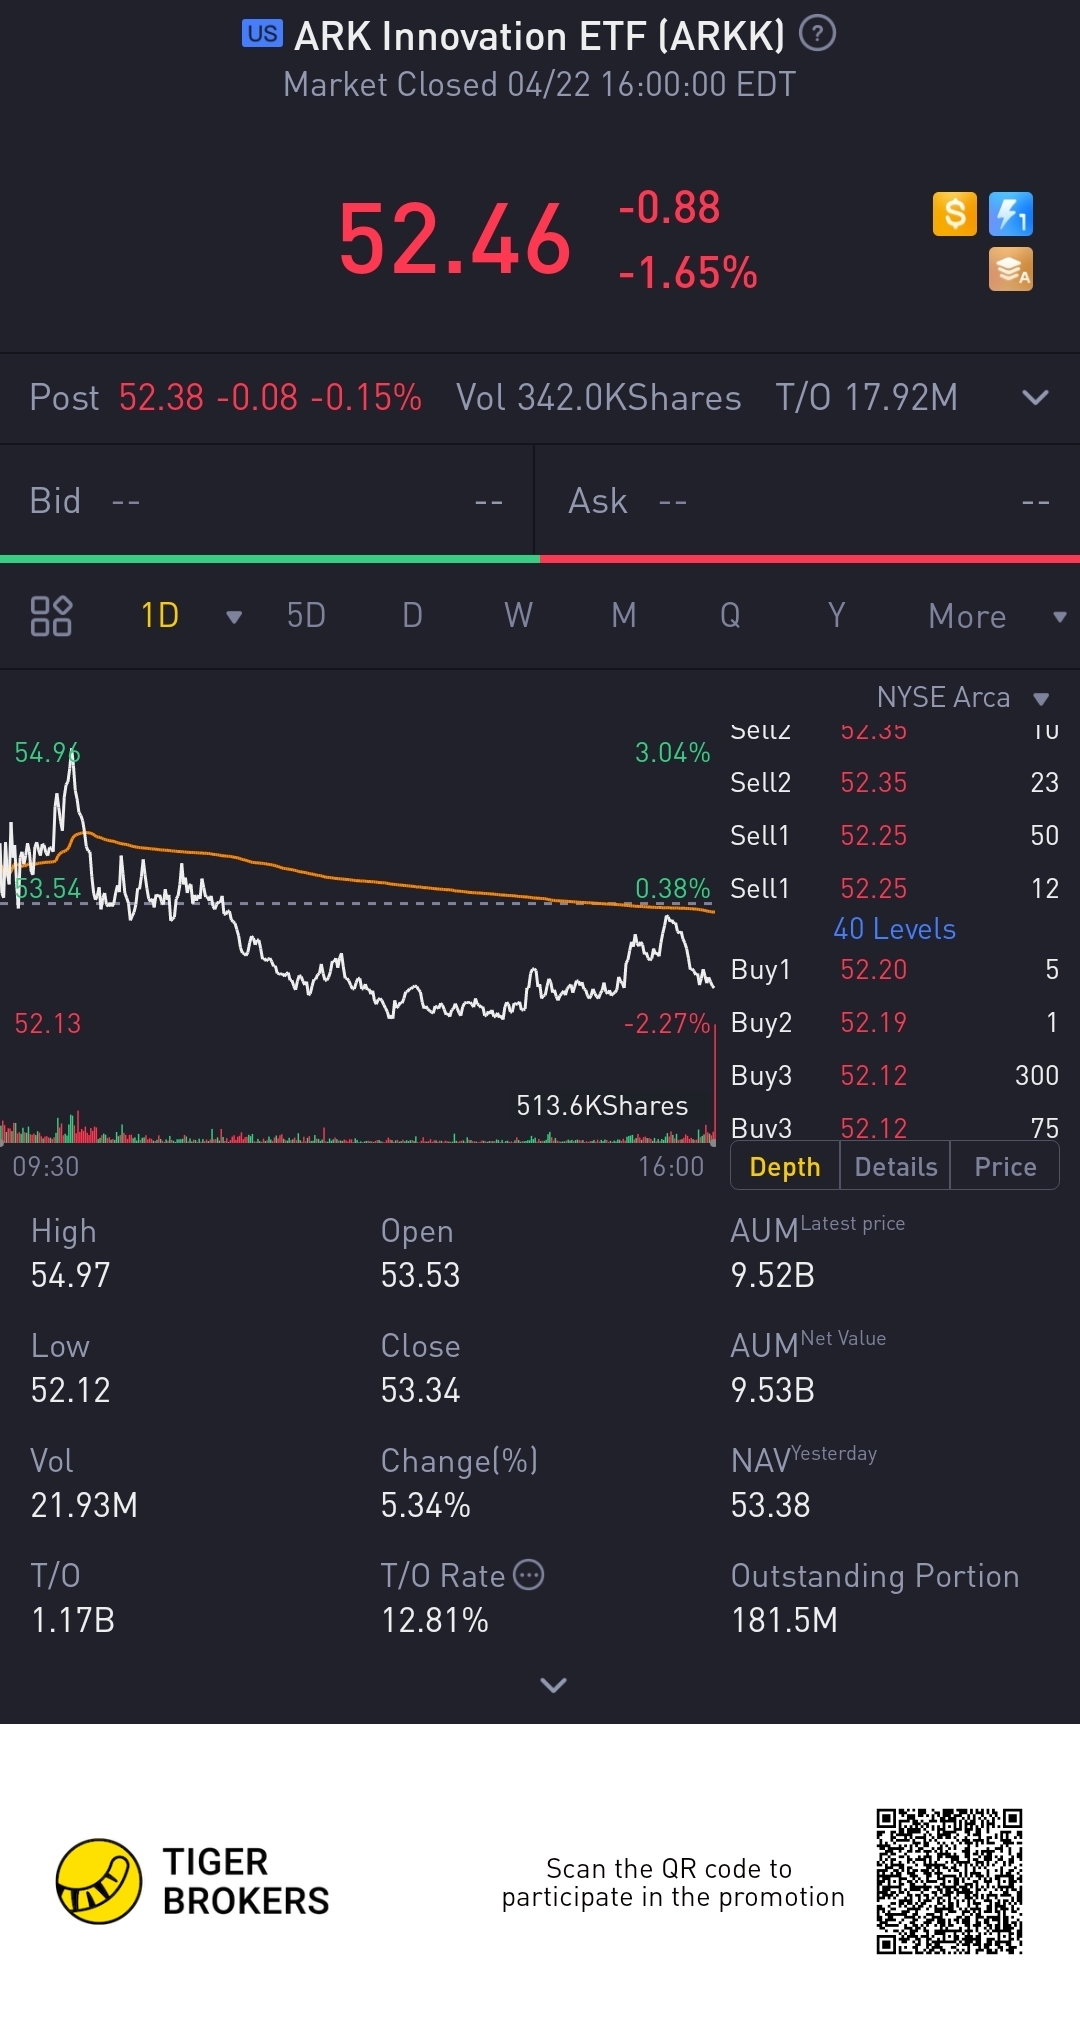Image resolution: width=1080 pixels, height=2040 pixels.
Task: Switch to daily D chart tab
Action: 412,615
